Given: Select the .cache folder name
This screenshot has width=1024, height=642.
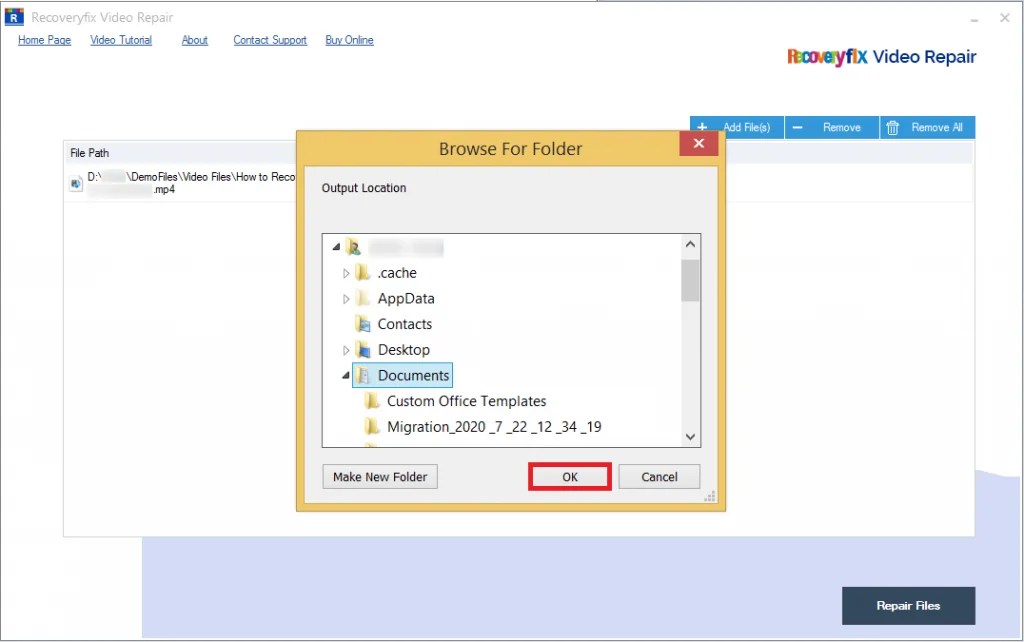Looking at the screenshot, I should click(x=397, y=273).
